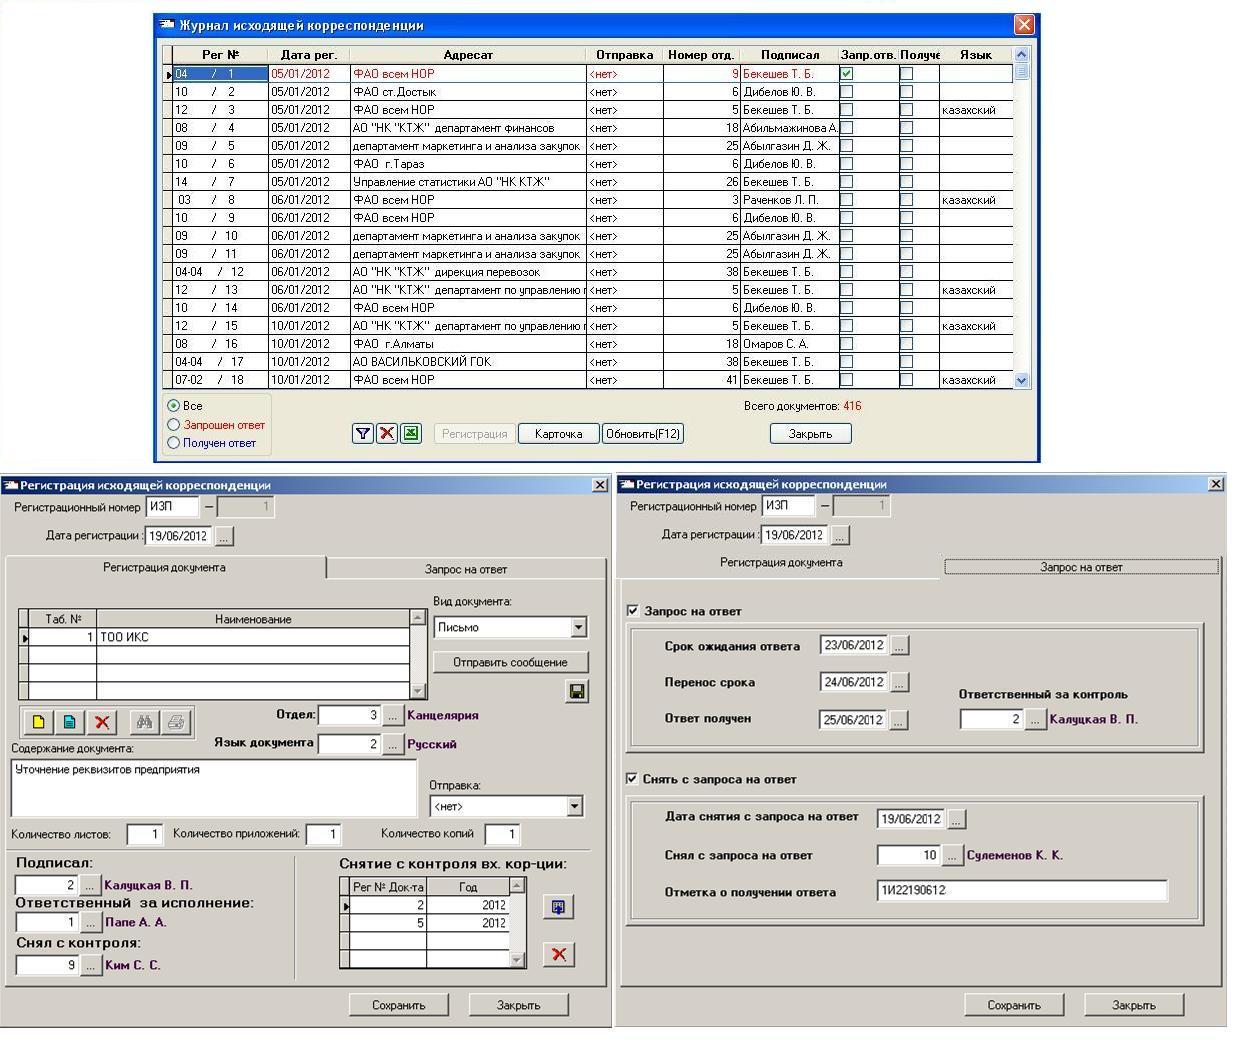
Task: Click the Карточка button
Action: click(x=559, y=434)
